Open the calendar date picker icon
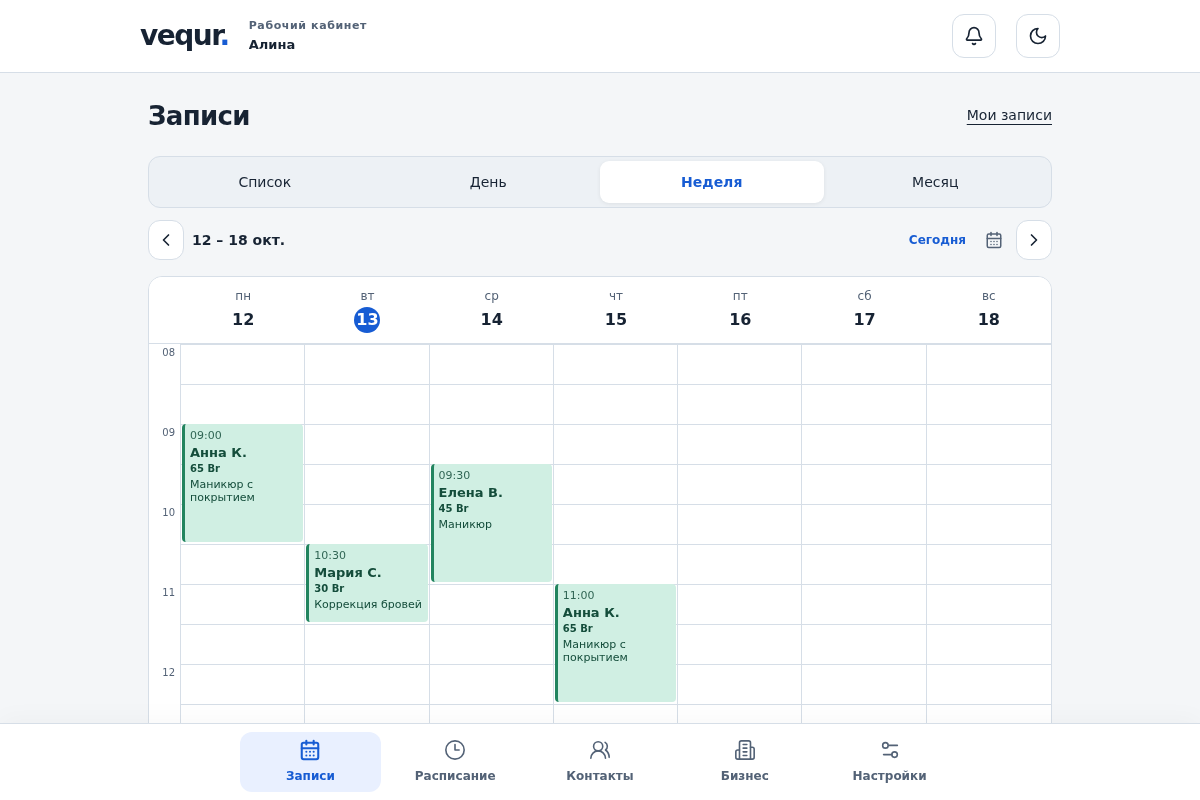 [994, 240]
